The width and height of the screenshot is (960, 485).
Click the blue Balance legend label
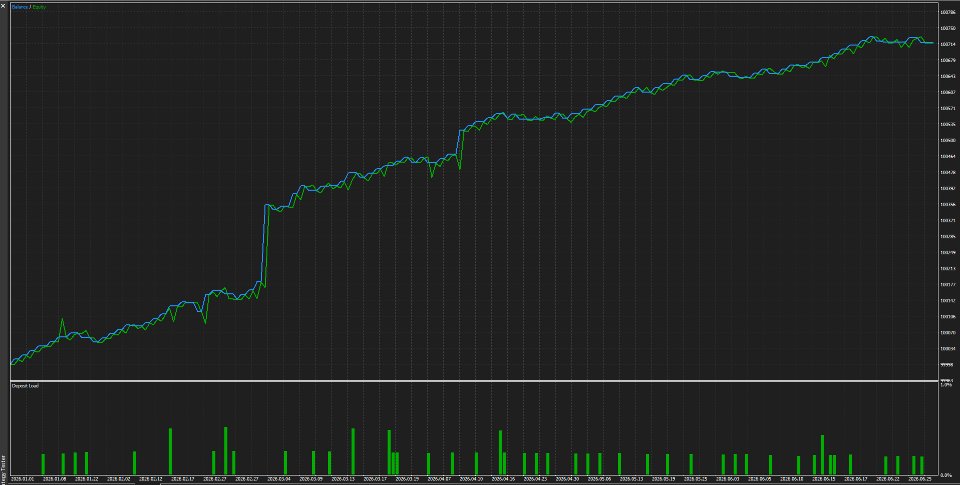[x=20, y=7]
